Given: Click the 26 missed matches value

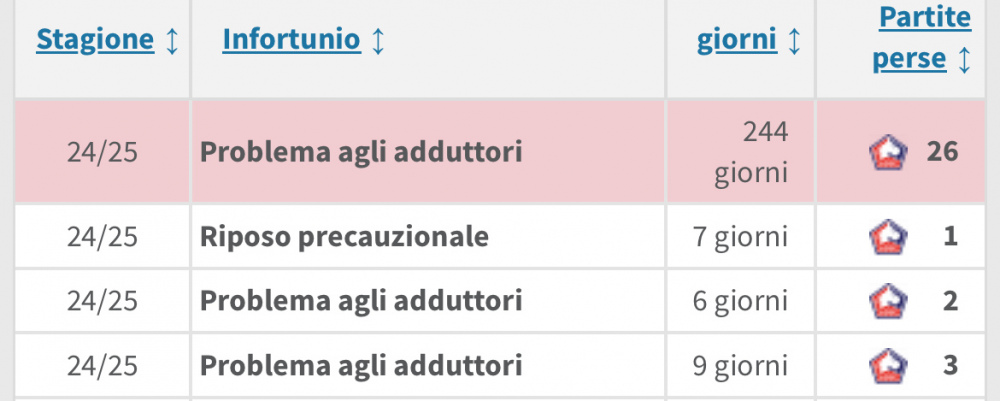Looking at the screenshot, I should point(943,152).
